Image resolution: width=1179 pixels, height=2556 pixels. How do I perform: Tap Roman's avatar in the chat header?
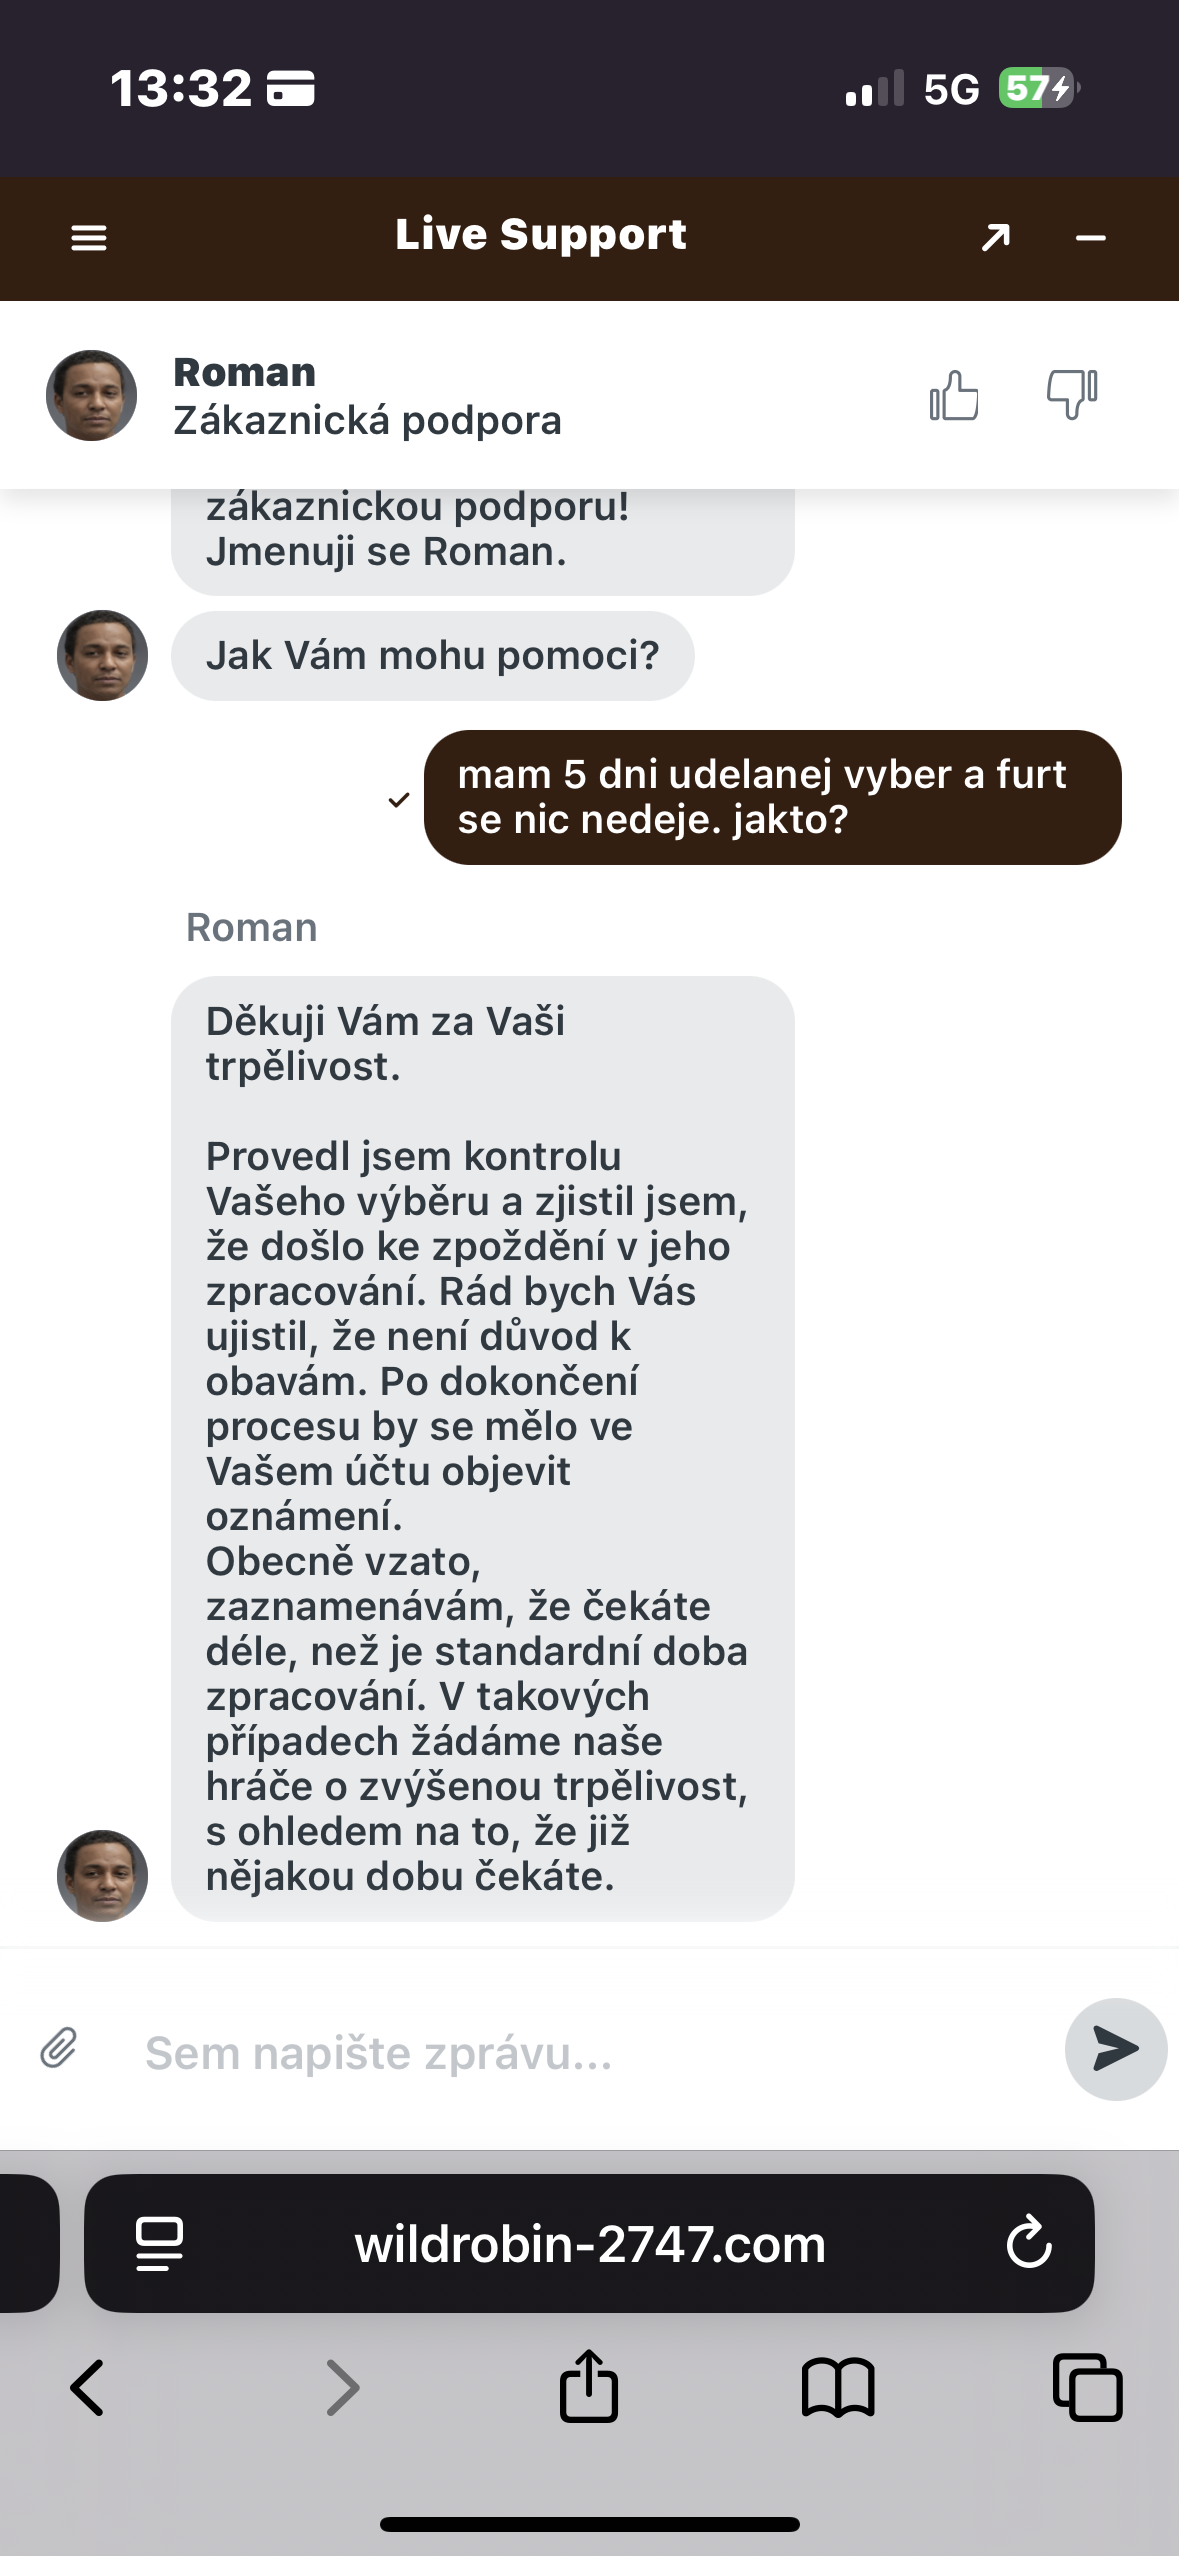click(x=91, y=395)
